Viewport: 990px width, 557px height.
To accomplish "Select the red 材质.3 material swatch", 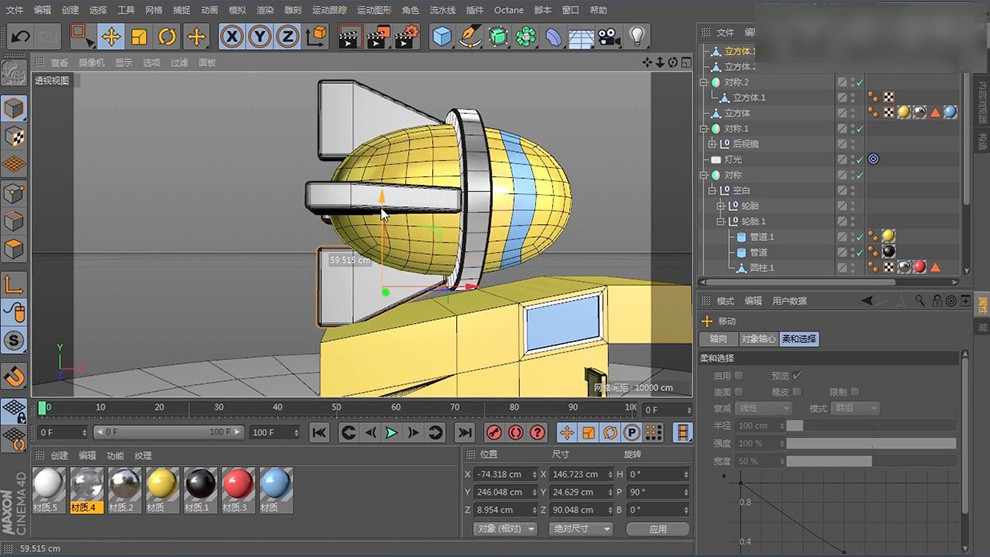I will click(x=237, y=485).
